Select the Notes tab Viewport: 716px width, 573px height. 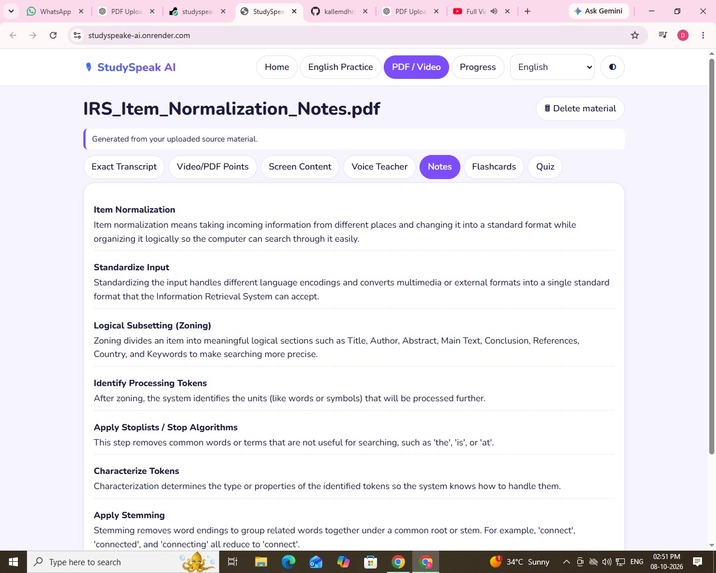point(439,167)
